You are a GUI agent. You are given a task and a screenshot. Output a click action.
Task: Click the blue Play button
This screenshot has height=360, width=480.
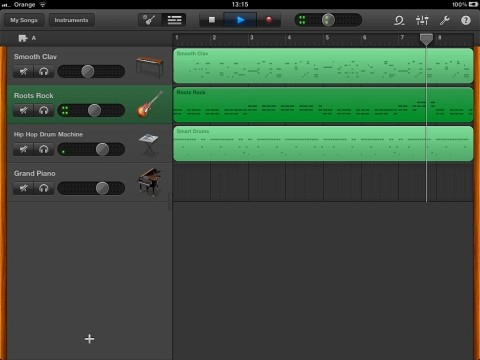[x=240, y=20]
